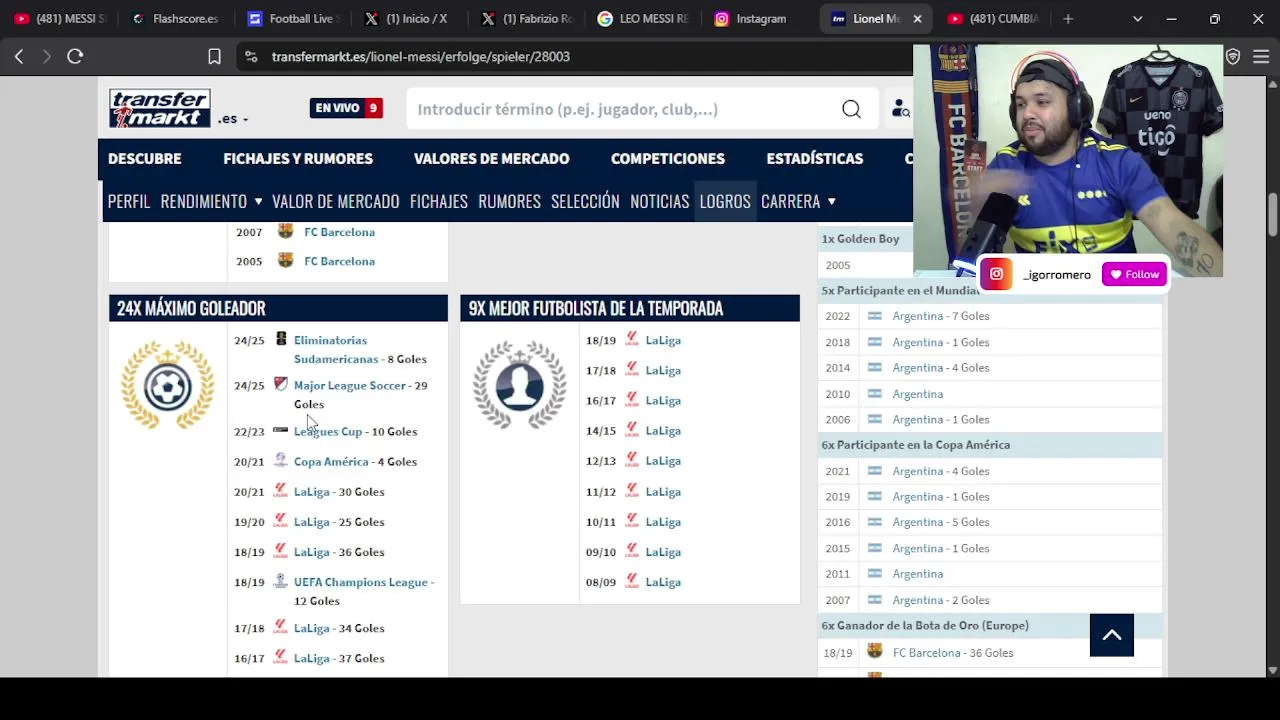
Task: Click the Transfermarkt logo
Action: click(x=160, y=109)
